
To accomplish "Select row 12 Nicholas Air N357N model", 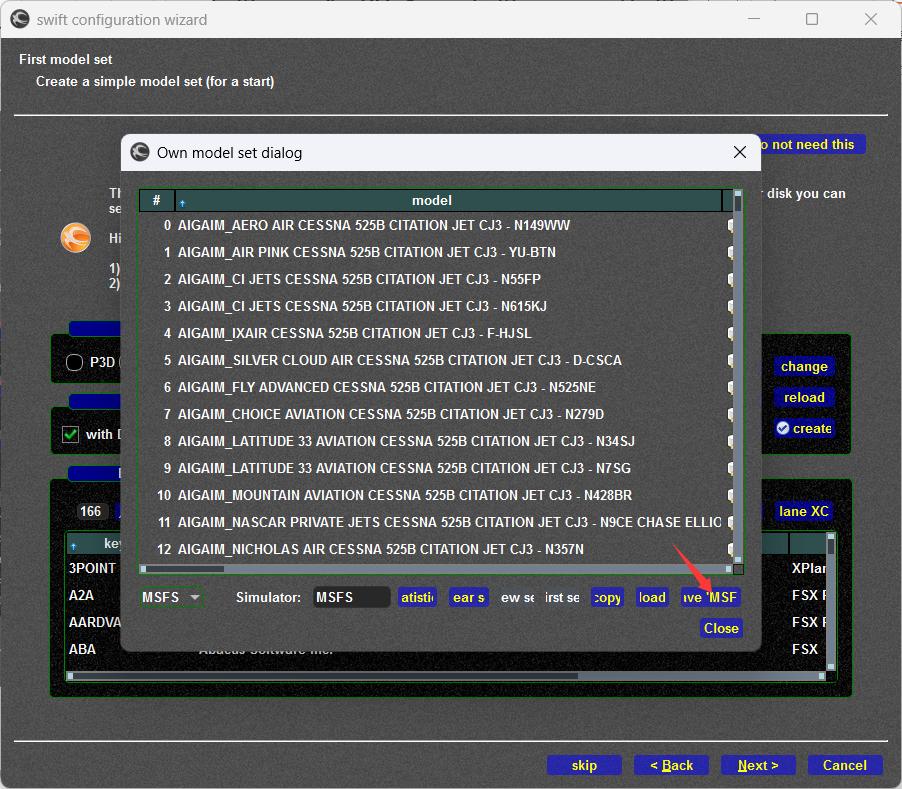I will point(435,549).
